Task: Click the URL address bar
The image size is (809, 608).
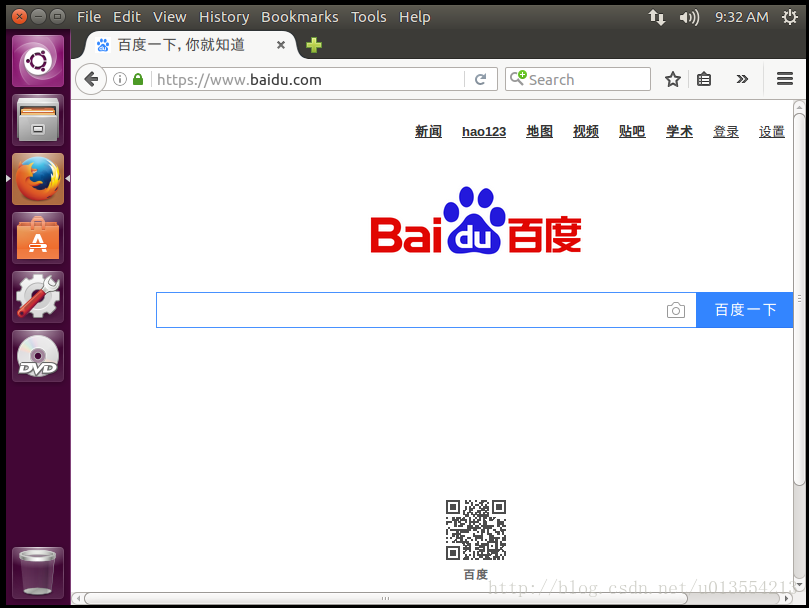Action: (309, 79)
